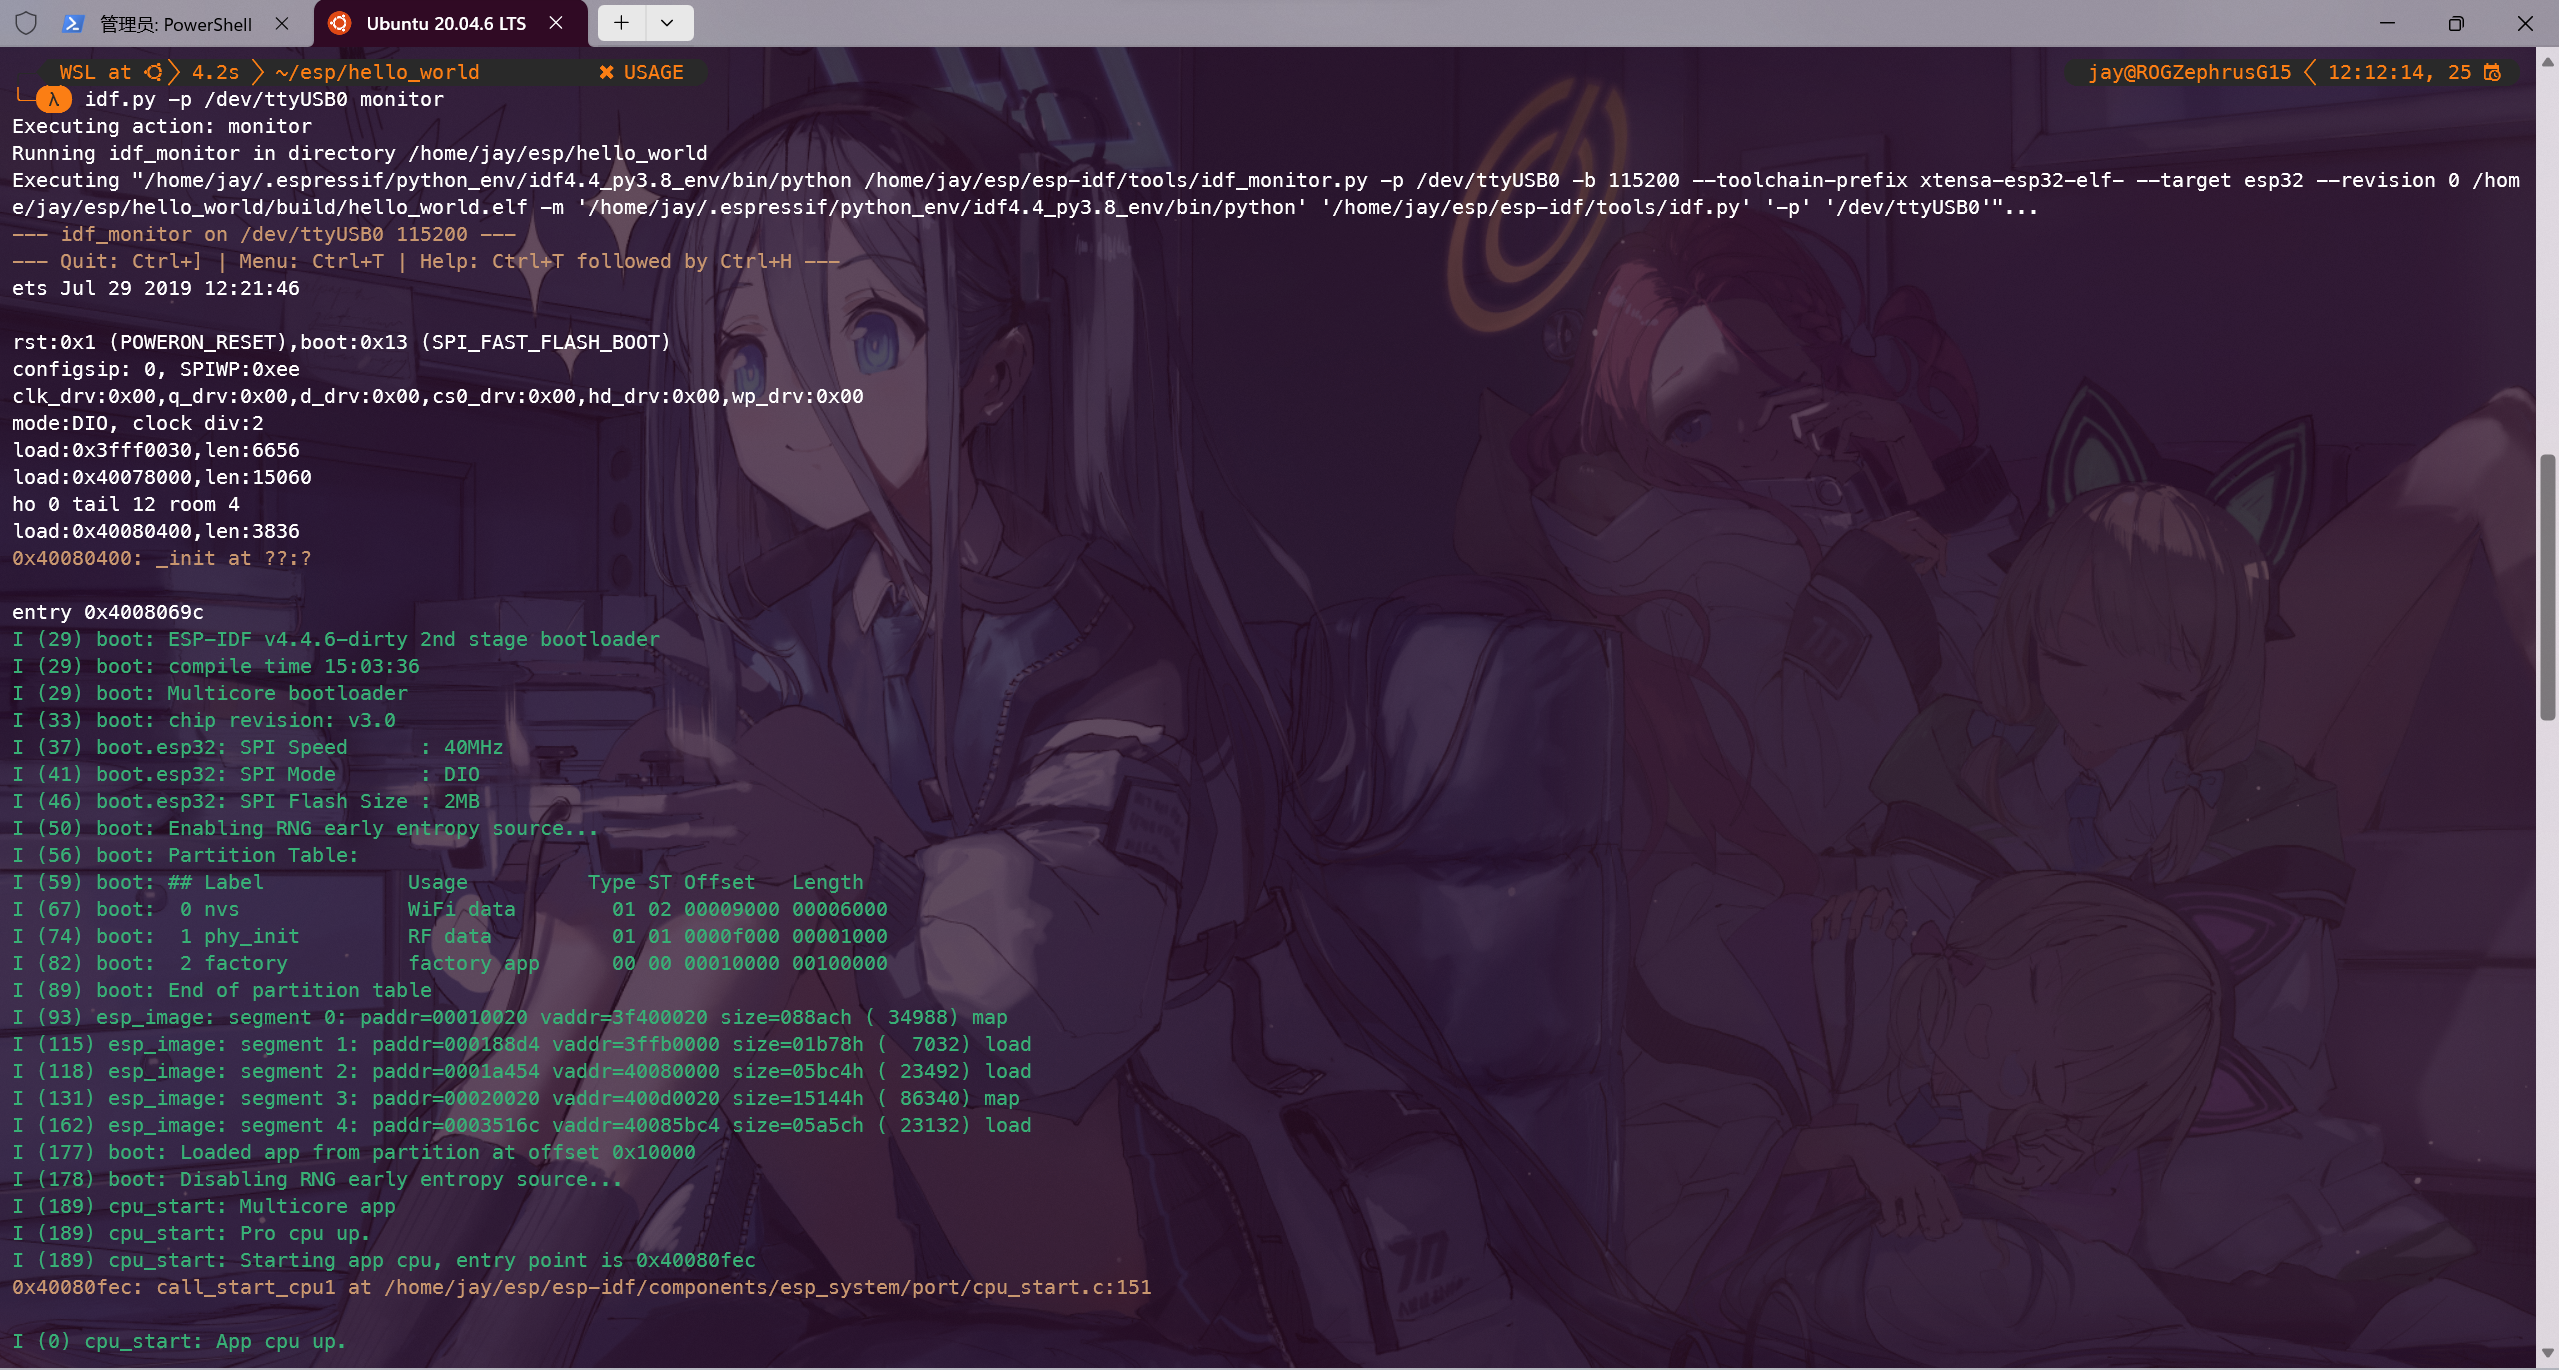Click the 'call_start_cpu1 at' cpu_start.c:151 line
This screenshot has width=2559, height=1370.
[x=582, y=1287]
